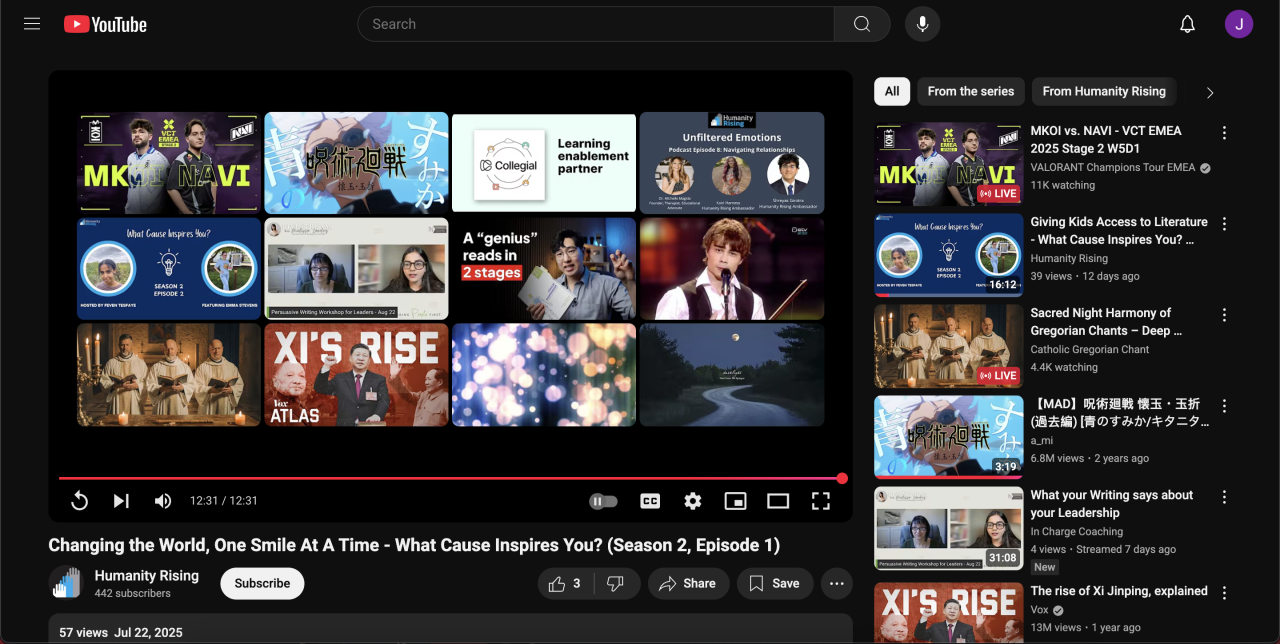The width and height of the screenshot is (1280, 644).
Task: Focus the Search input field
Action: [596, 24]
